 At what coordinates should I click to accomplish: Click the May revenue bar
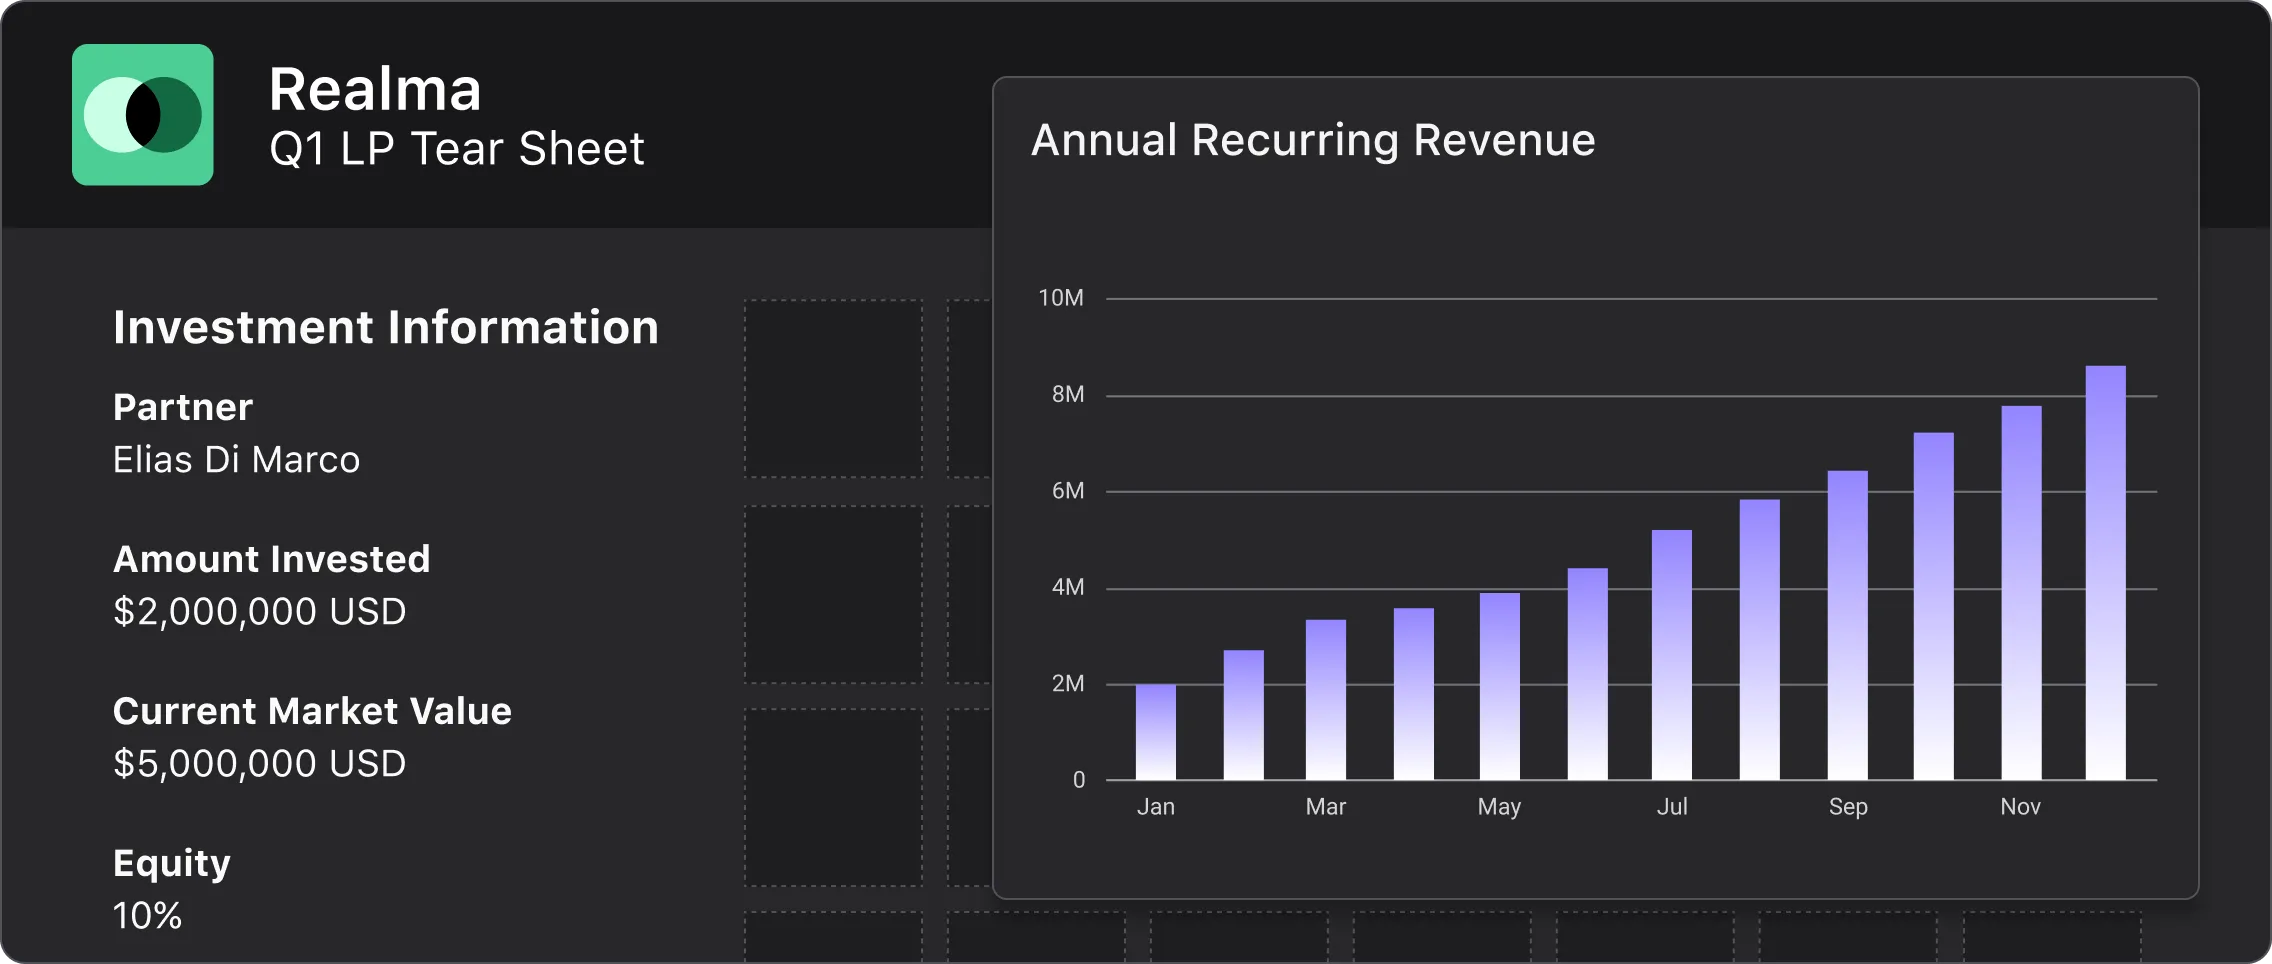point(1498,690)
